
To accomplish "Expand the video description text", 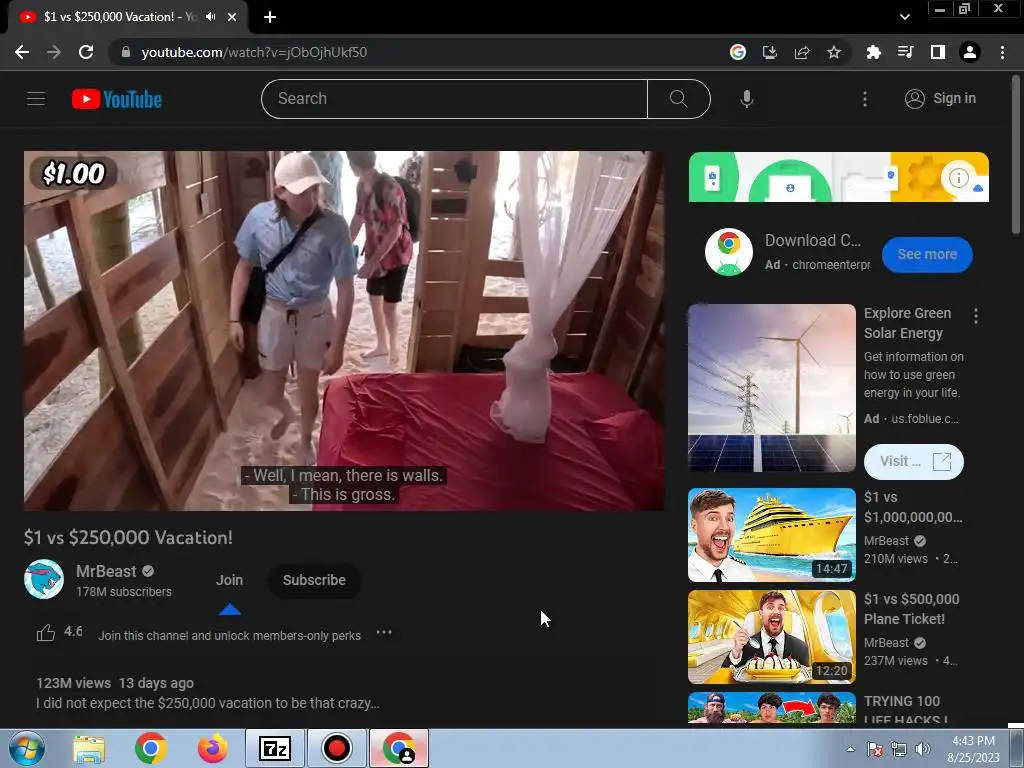I will (208, 703).
